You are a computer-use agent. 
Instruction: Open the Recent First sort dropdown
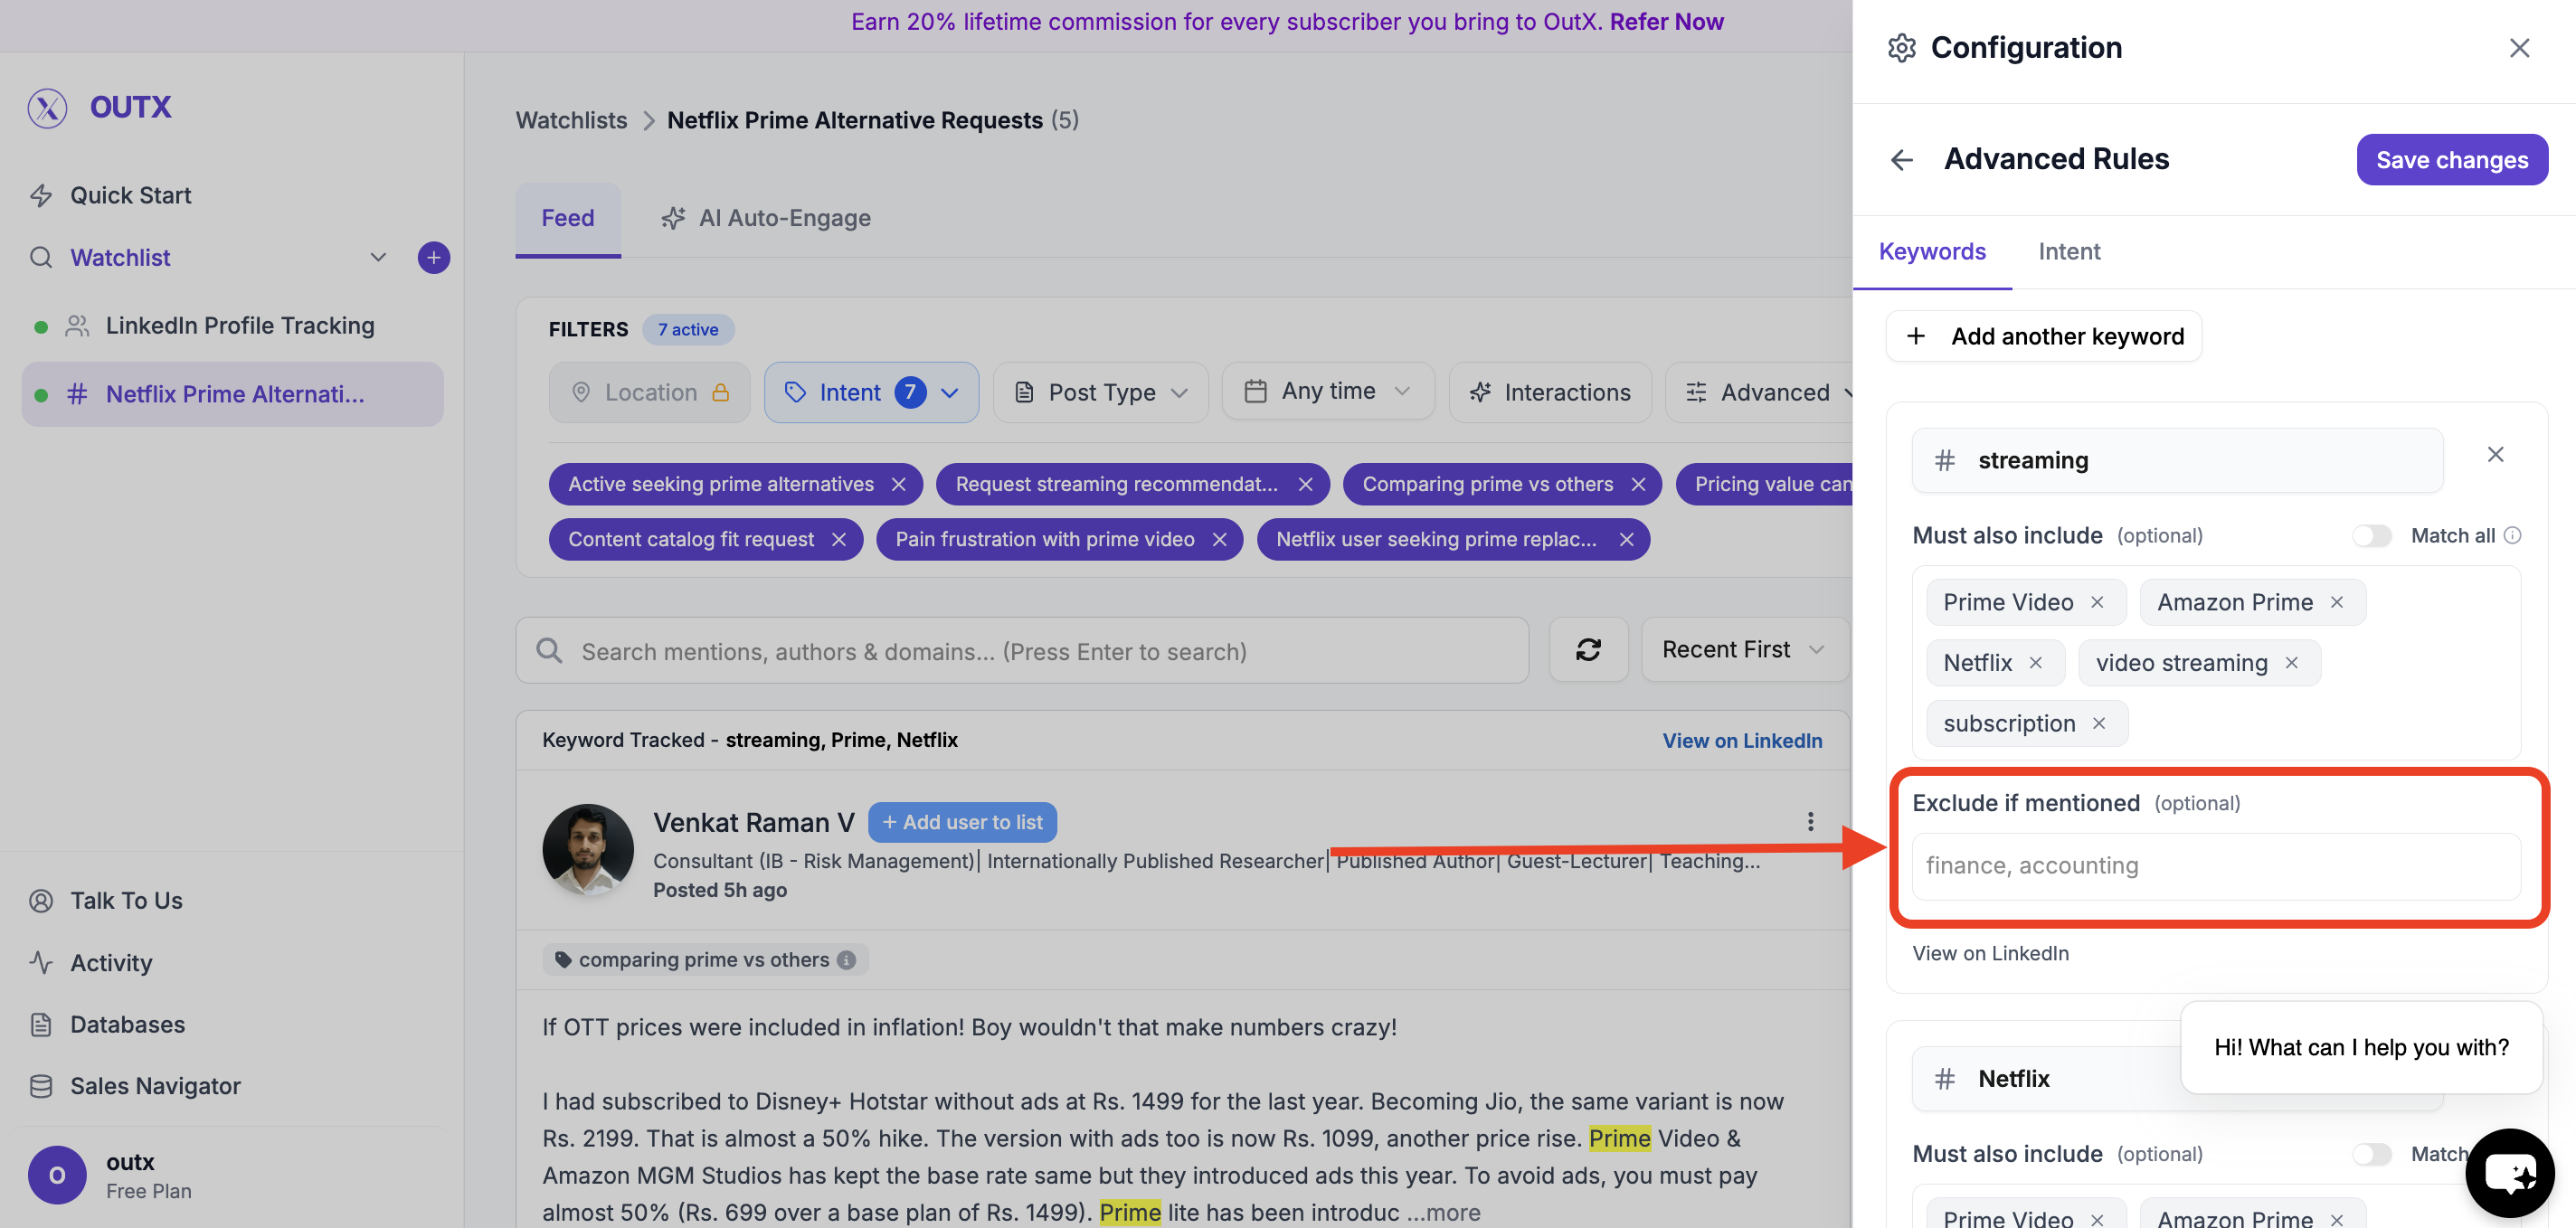(x=1743, y=650)
